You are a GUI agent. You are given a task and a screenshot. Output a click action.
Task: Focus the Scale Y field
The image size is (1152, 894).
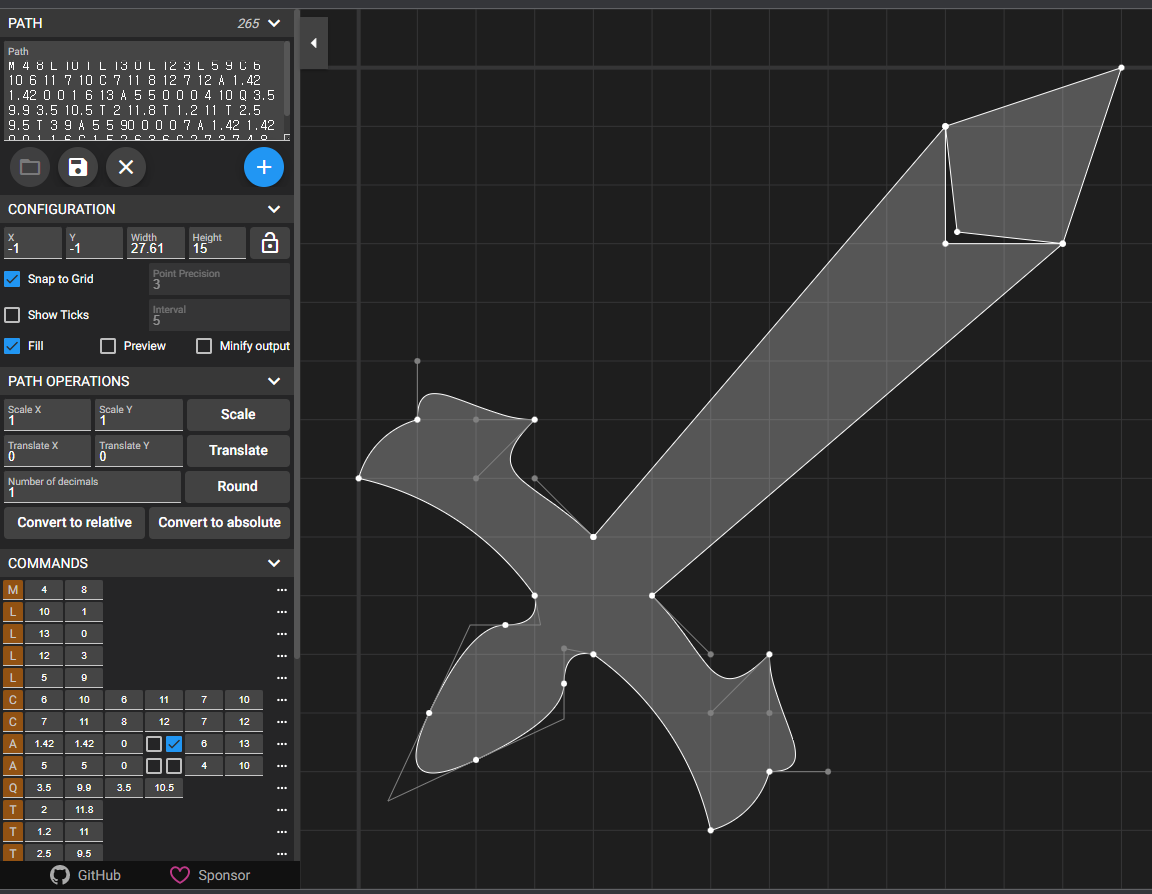tap(139, 415)
